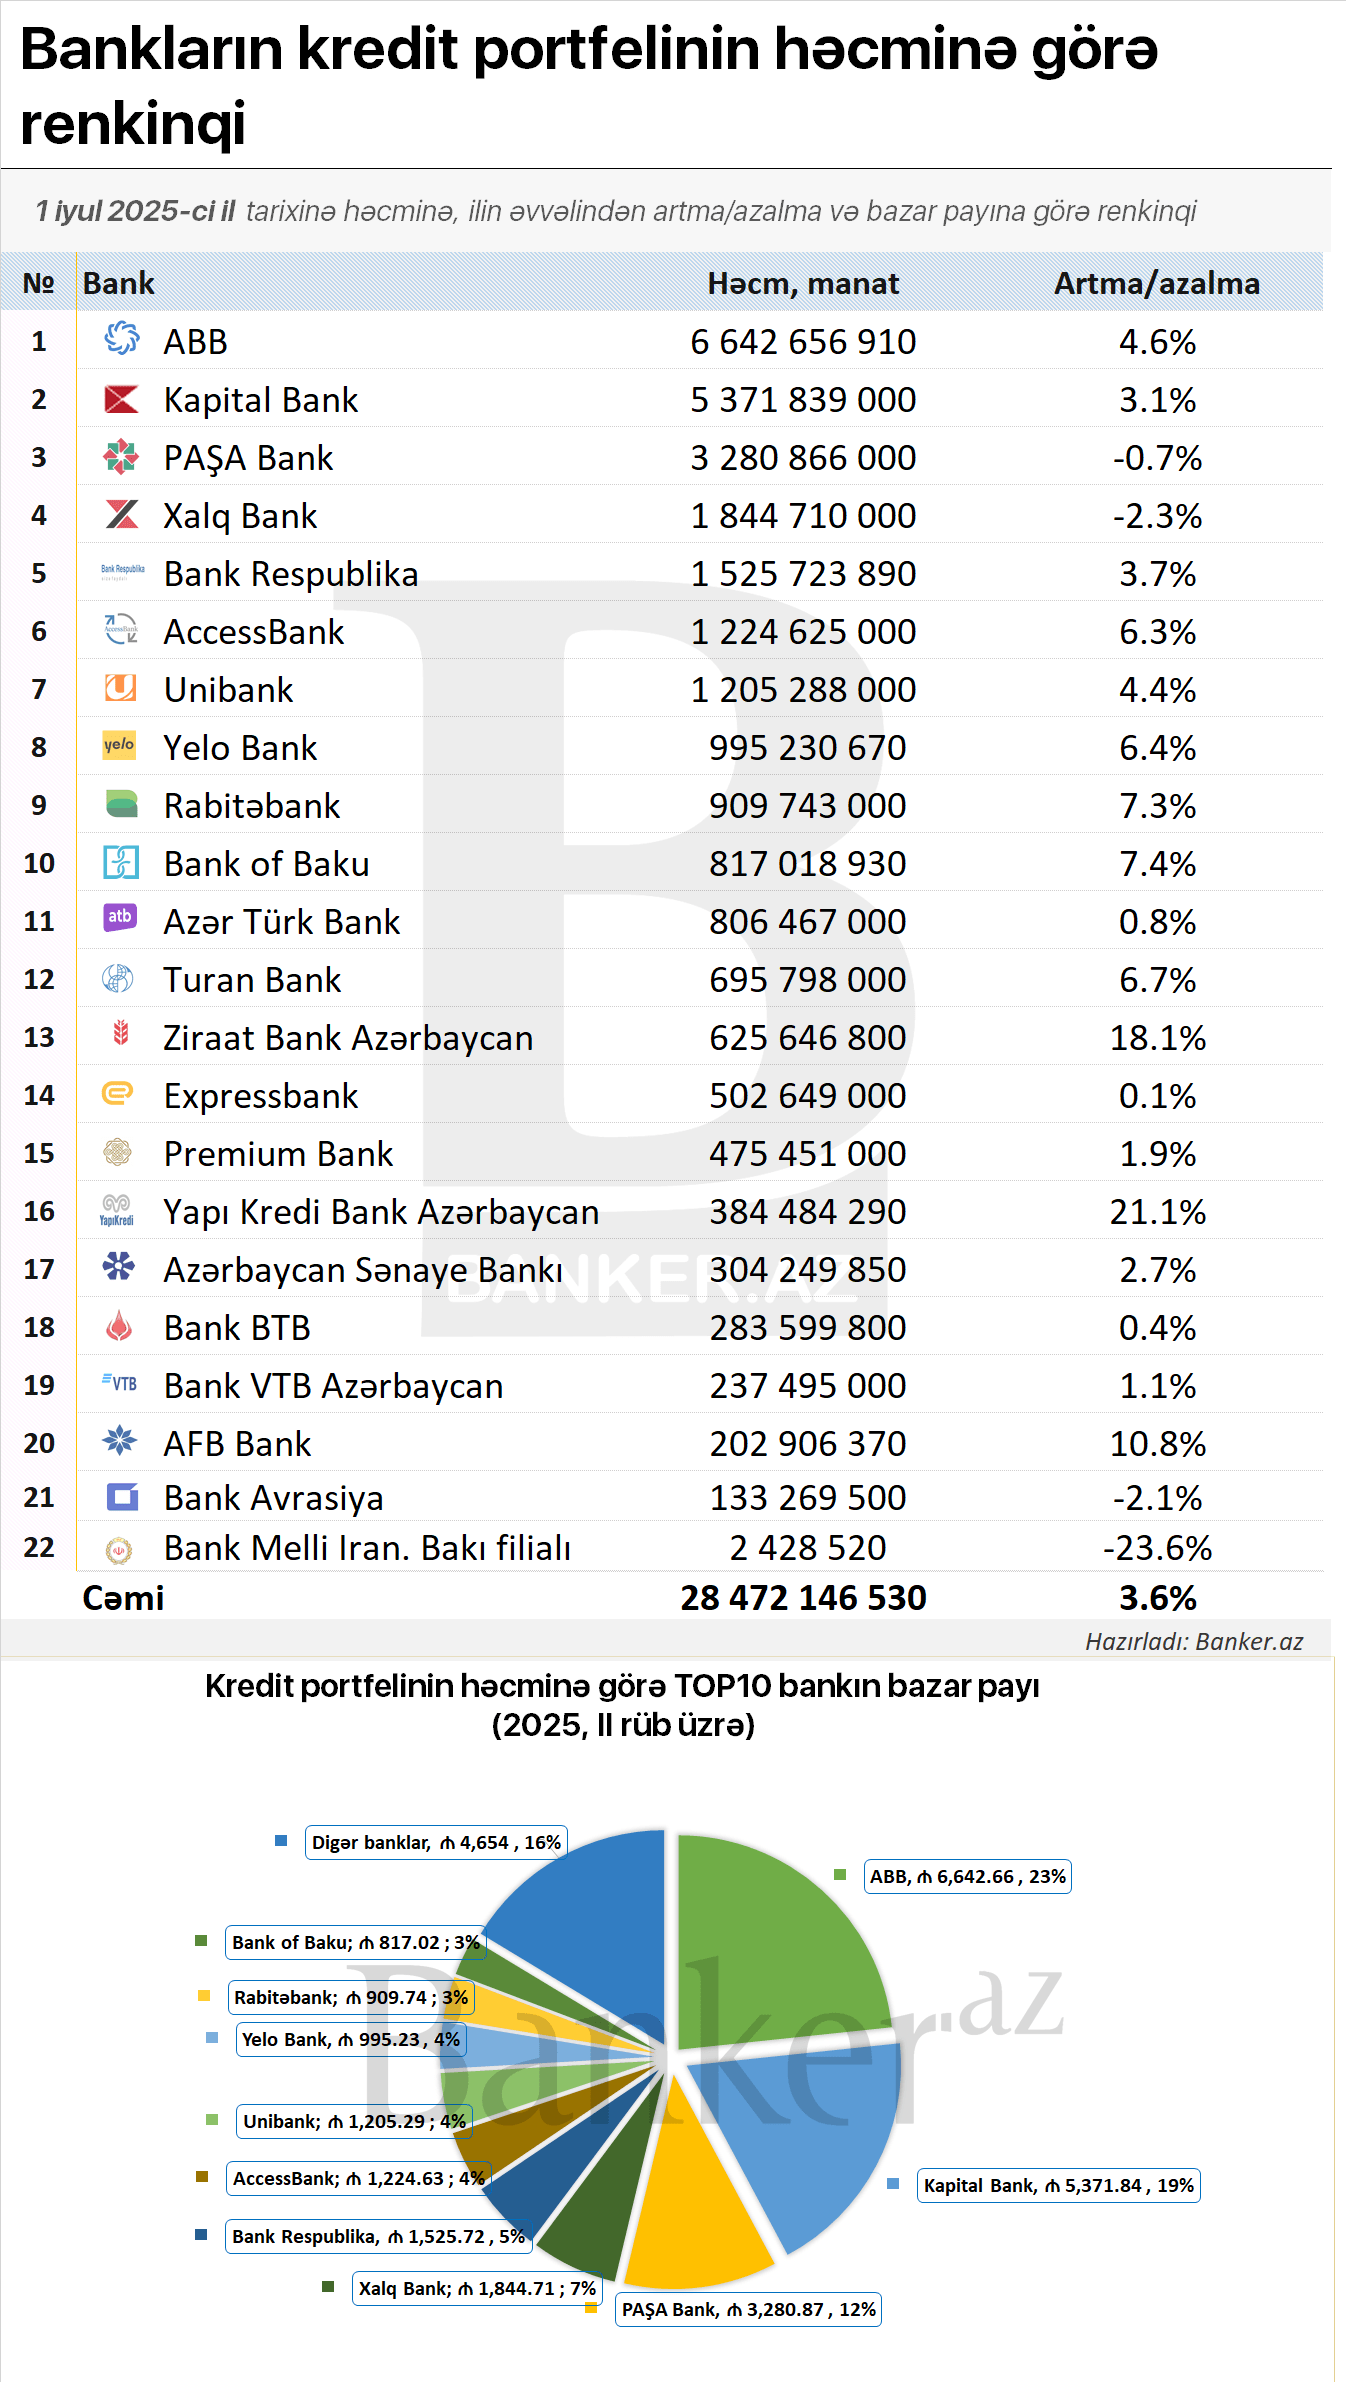Click the Bank of Baku logo icon
1346x2382 pixels.
point(121,862)
